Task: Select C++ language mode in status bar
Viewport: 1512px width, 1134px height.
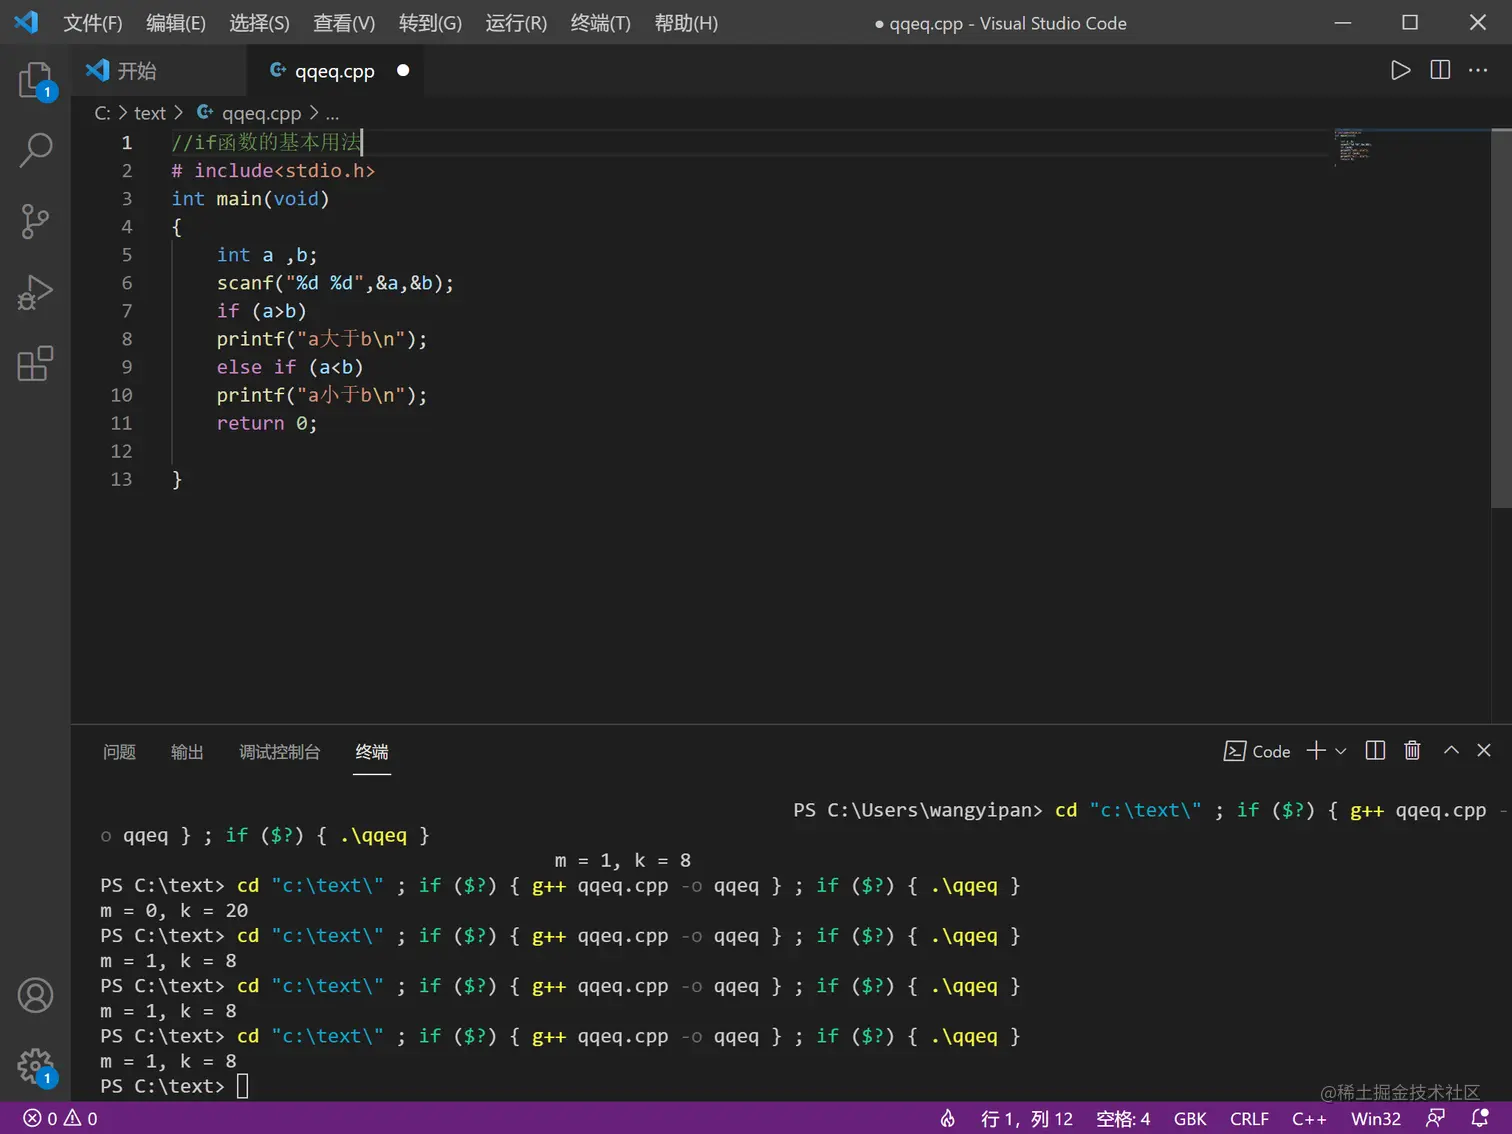Action: click(1309, 1118)
